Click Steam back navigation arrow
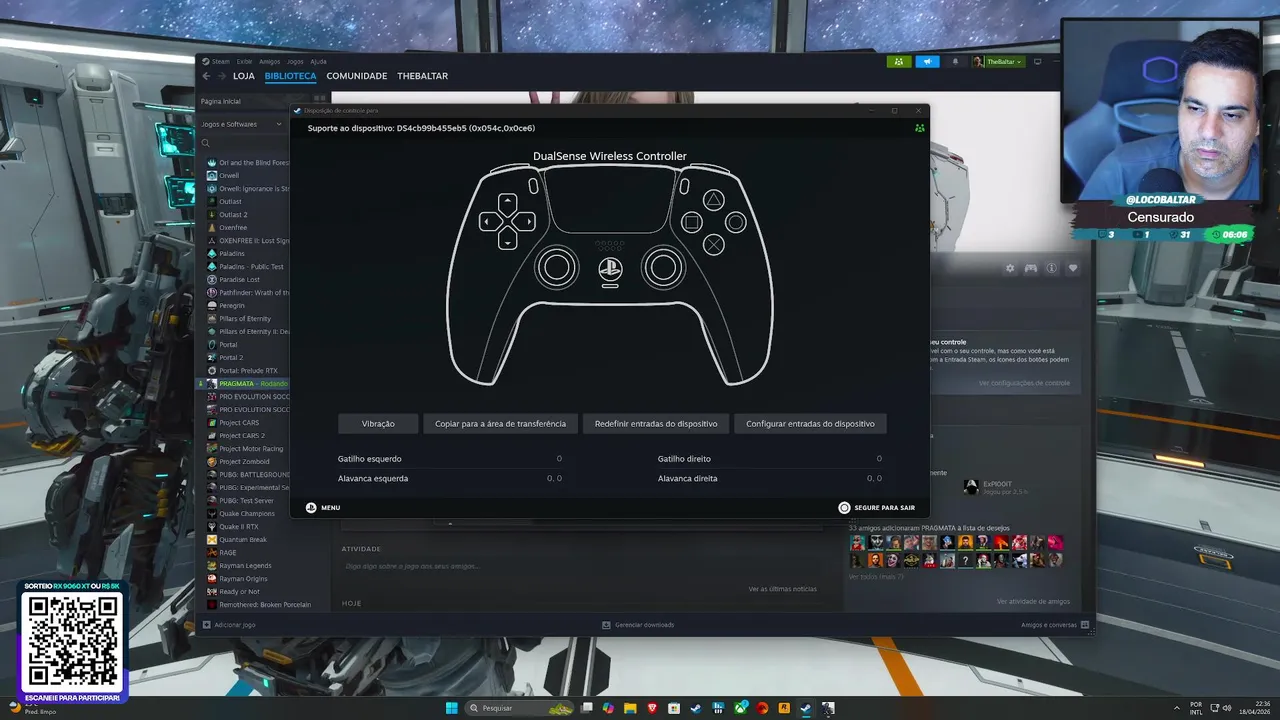Viewport: 1280px width, 720px height. pos(206,76)
